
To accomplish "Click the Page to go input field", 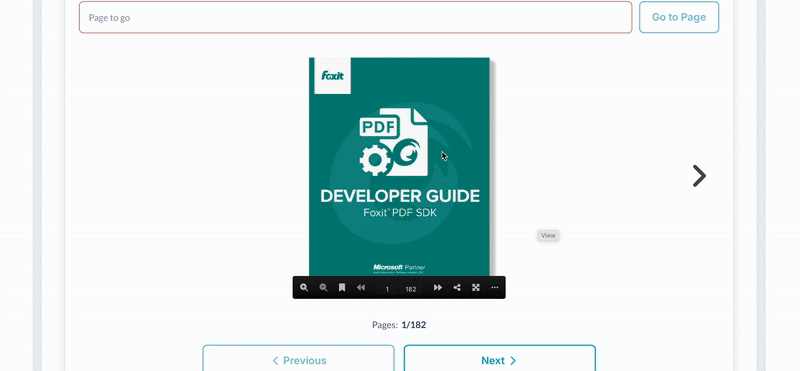I will (x=356, y=17).
